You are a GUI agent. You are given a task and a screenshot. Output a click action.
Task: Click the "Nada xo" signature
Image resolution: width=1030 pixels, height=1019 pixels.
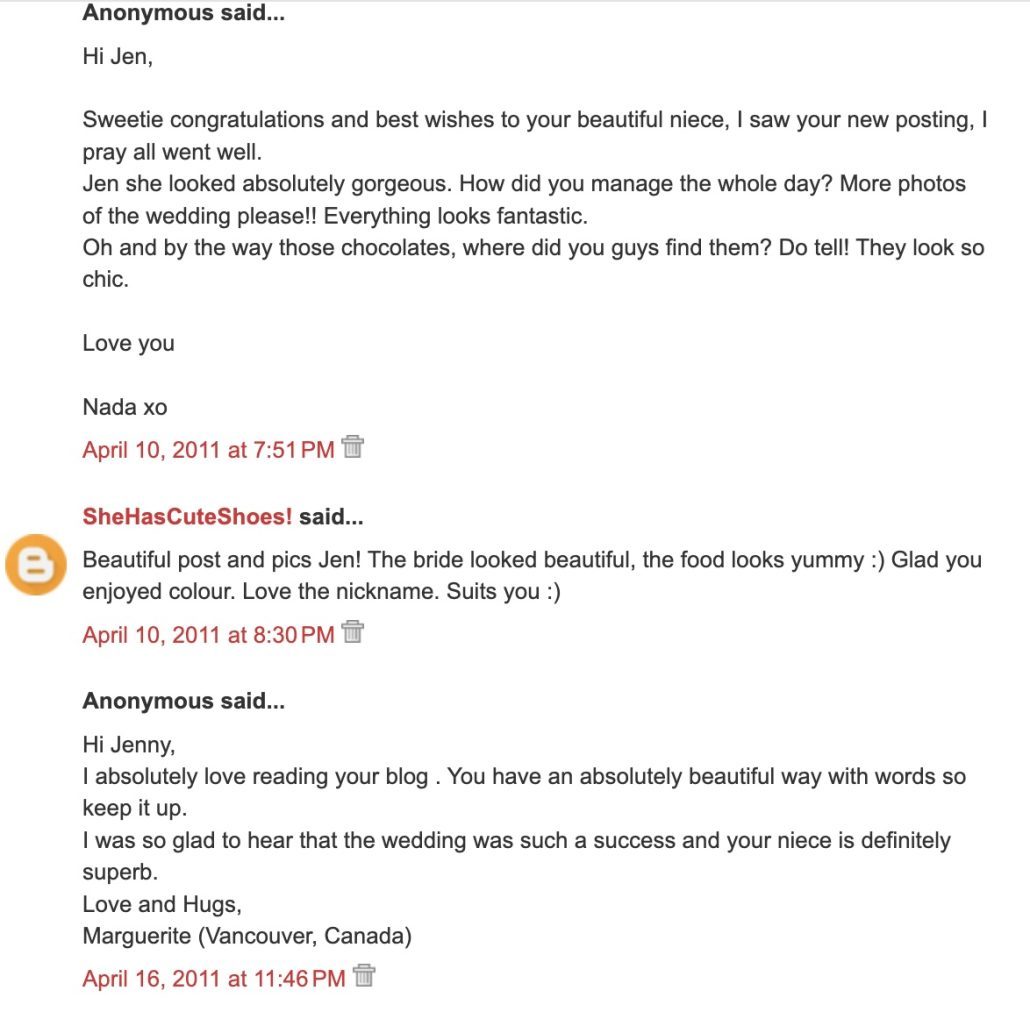[125, 407]
